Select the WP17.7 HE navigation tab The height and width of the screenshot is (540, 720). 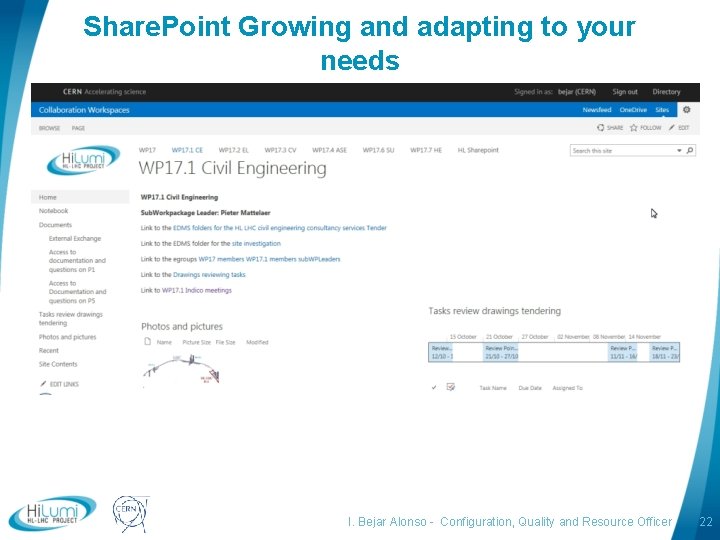coord(426,150)
